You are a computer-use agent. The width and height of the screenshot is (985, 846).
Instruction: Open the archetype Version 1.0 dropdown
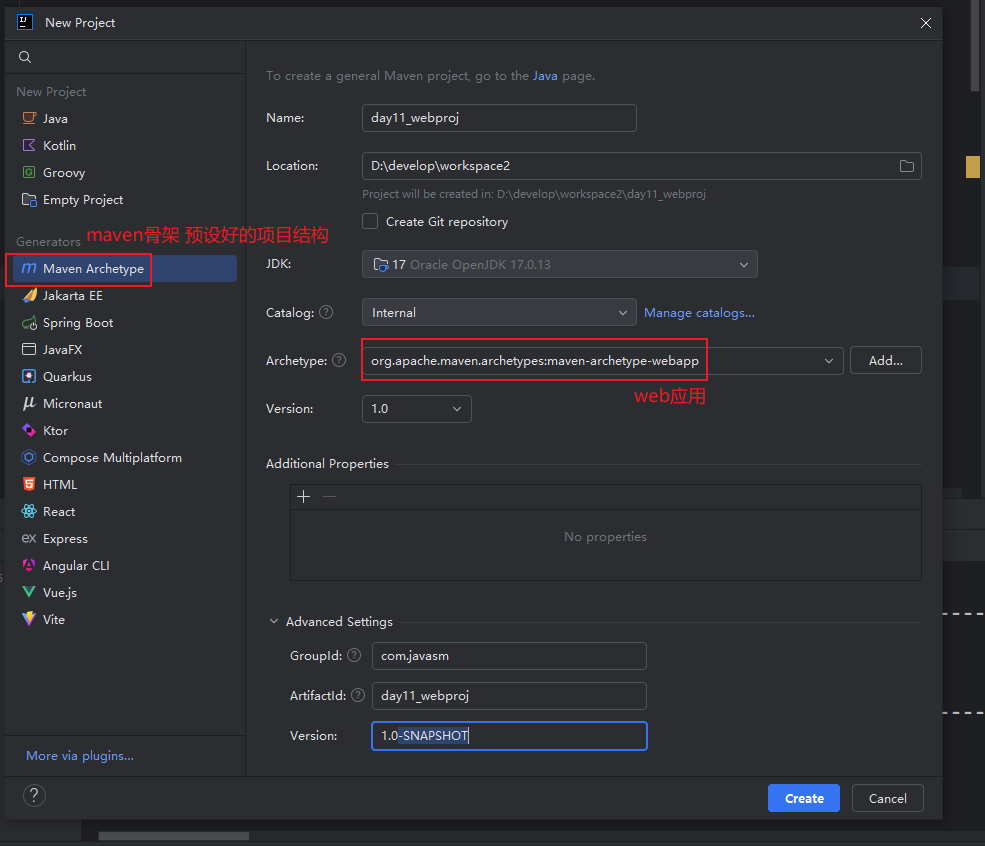416,409
